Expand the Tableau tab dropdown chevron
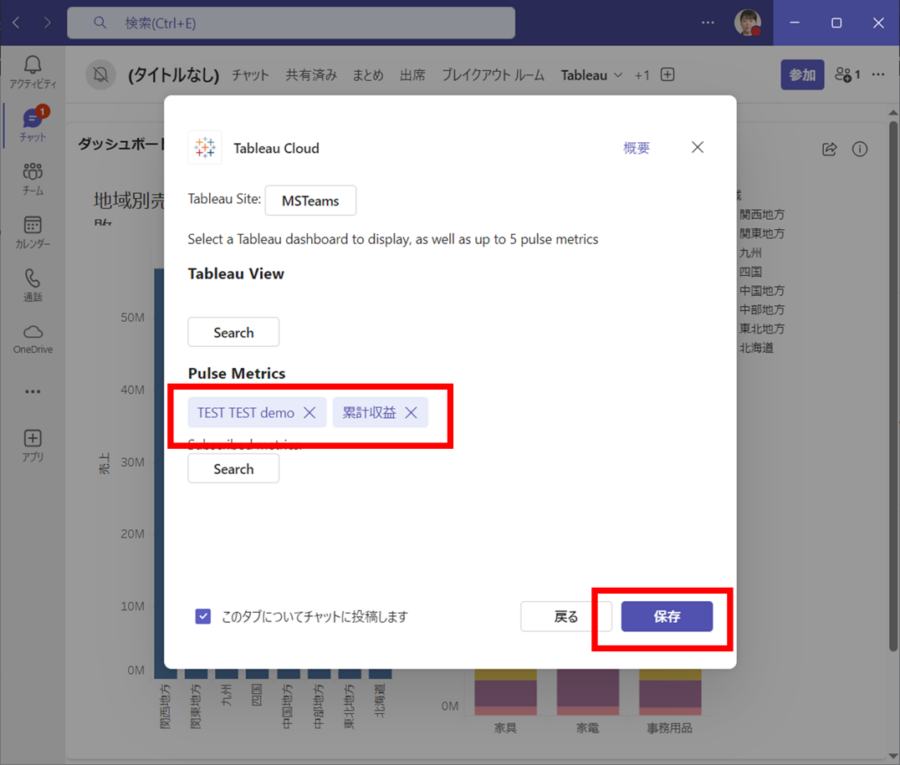900x765 pixels. click(x=618, y=75)
